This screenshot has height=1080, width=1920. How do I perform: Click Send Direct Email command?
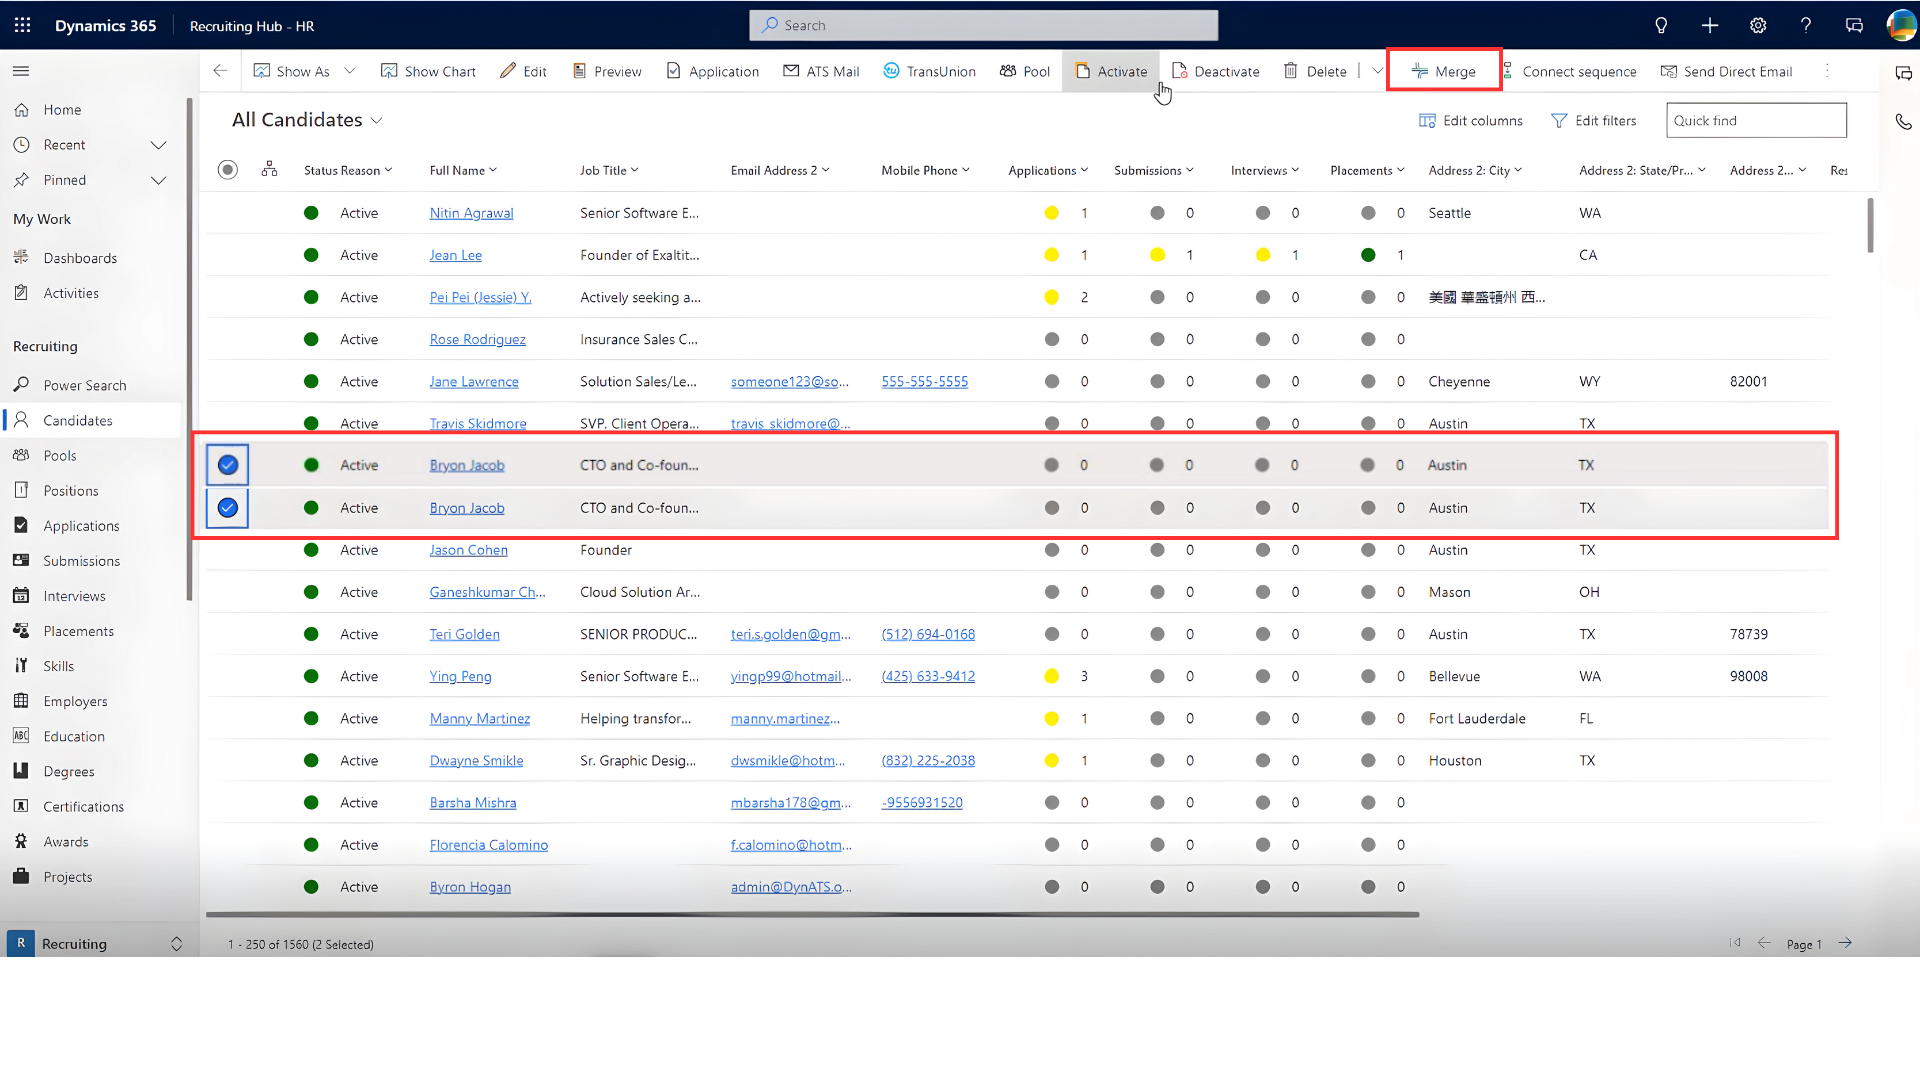1727,71
